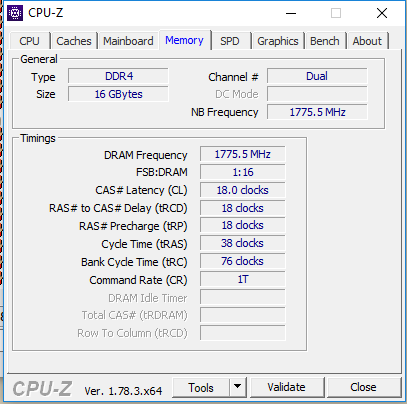Click the Cycle Time 38 clocks value

coord(243,243)
